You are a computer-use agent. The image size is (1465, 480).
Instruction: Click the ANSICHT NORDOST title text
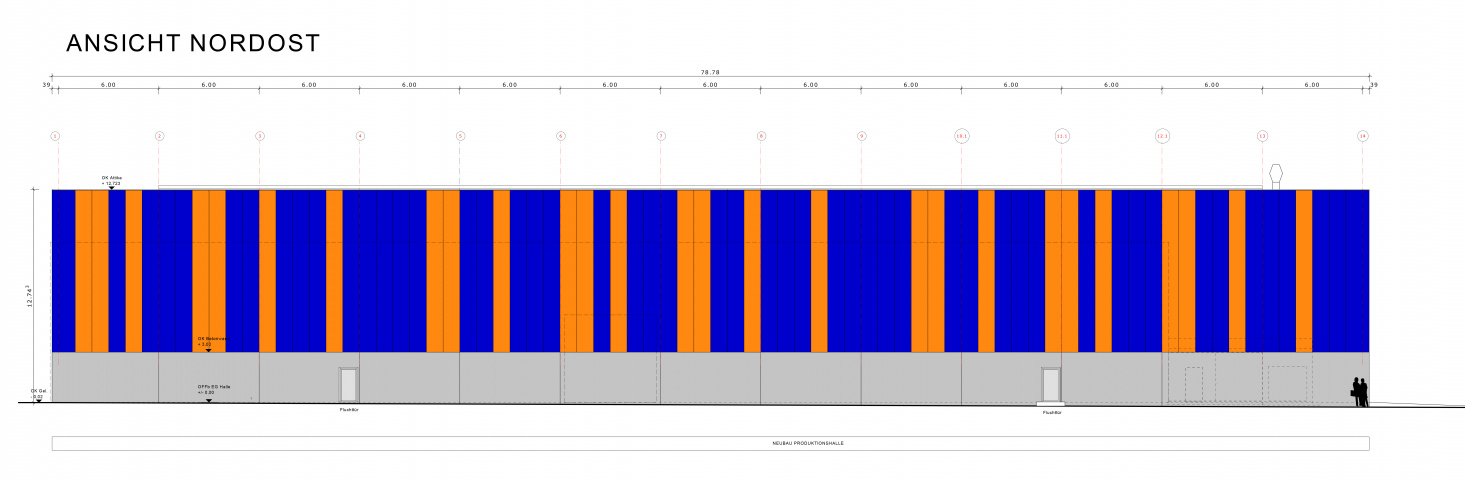(x=193, y=43)
